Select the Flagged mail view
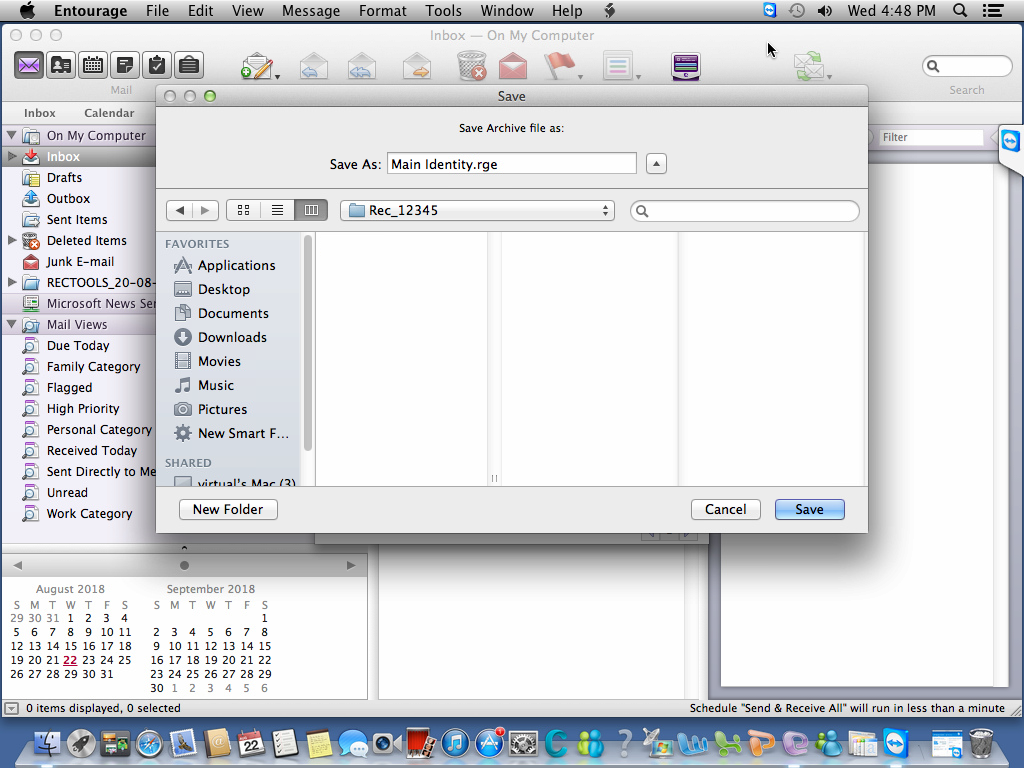Screen dimensions: 1024x768 click(69, 388)
